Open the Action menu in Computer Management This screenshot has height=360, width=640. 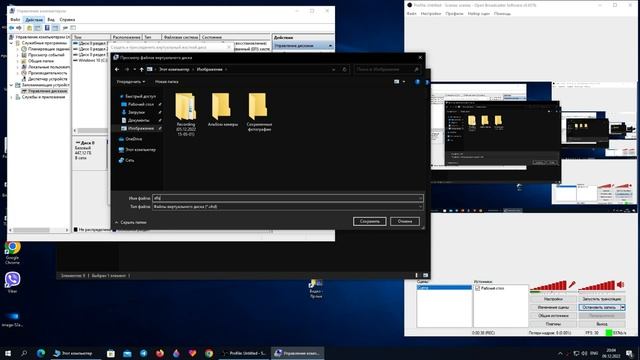pos(34,20)
